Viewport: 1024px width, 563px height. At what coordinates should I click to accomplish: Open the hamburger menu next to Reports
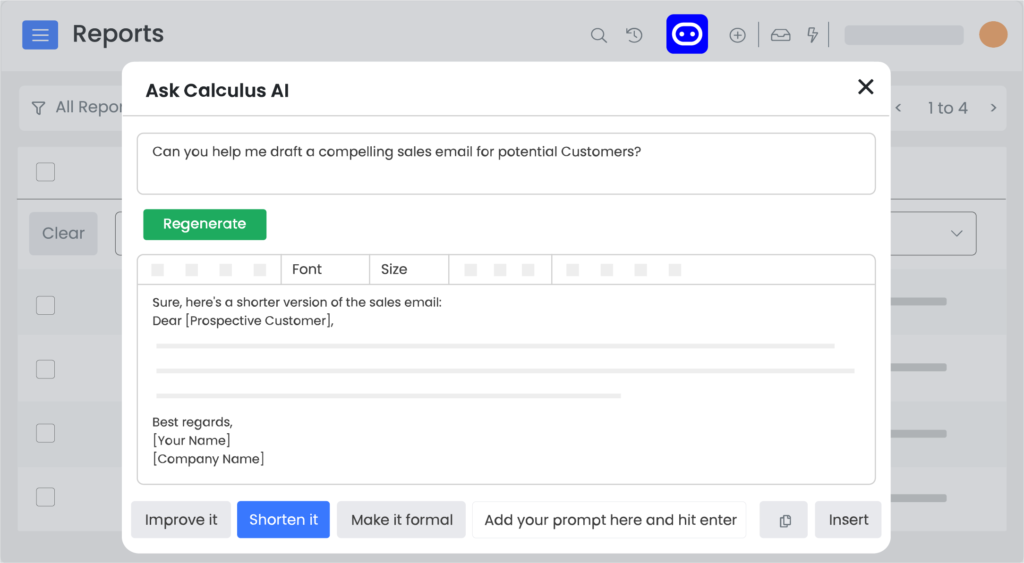click(40, 35)
